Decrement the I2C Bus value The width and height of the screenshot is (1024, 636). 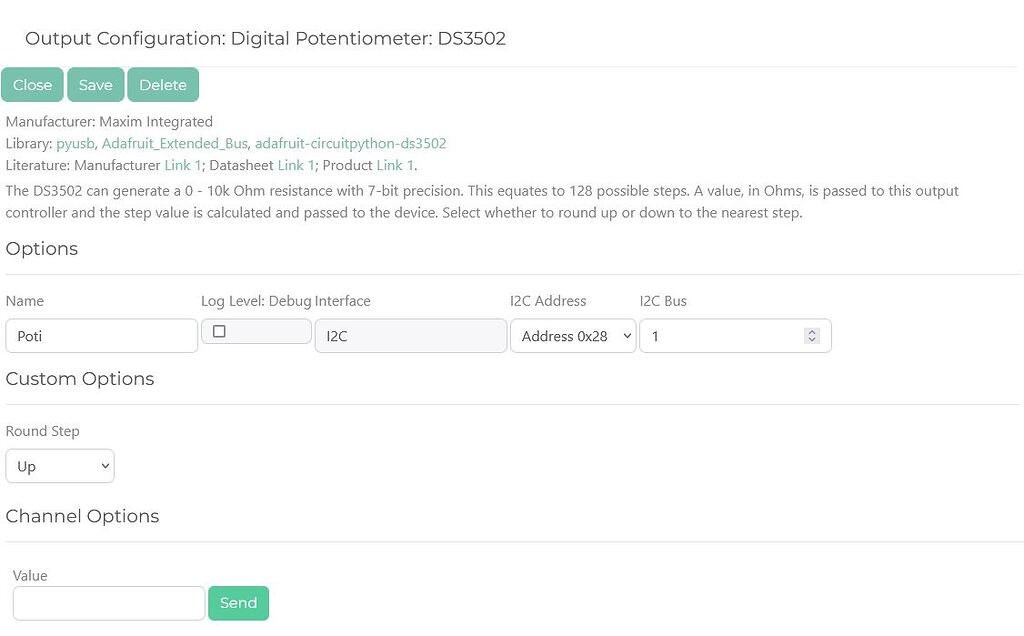pos(812,340)
